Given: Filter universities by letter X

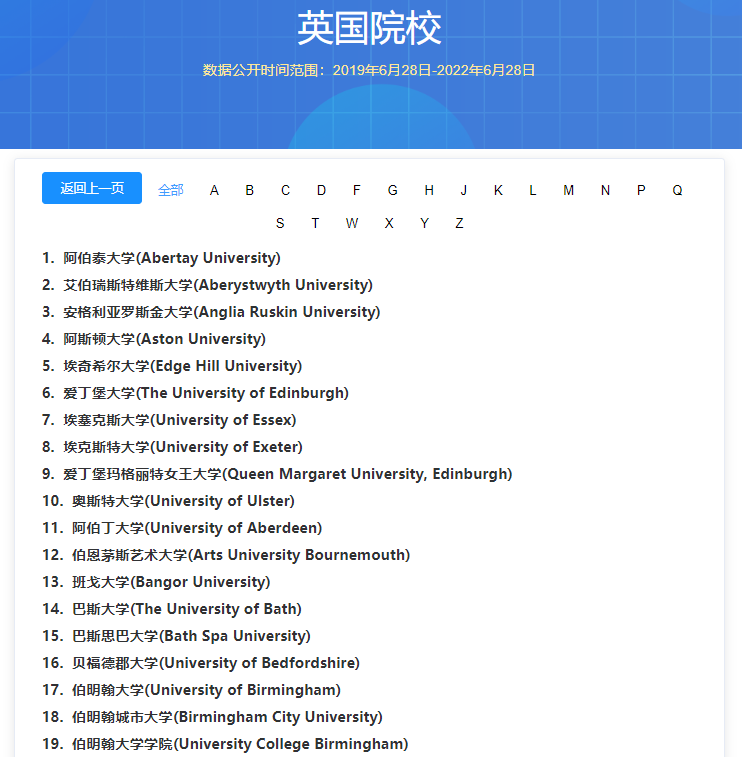Looking at the screenshot, I should click(389, 223).
